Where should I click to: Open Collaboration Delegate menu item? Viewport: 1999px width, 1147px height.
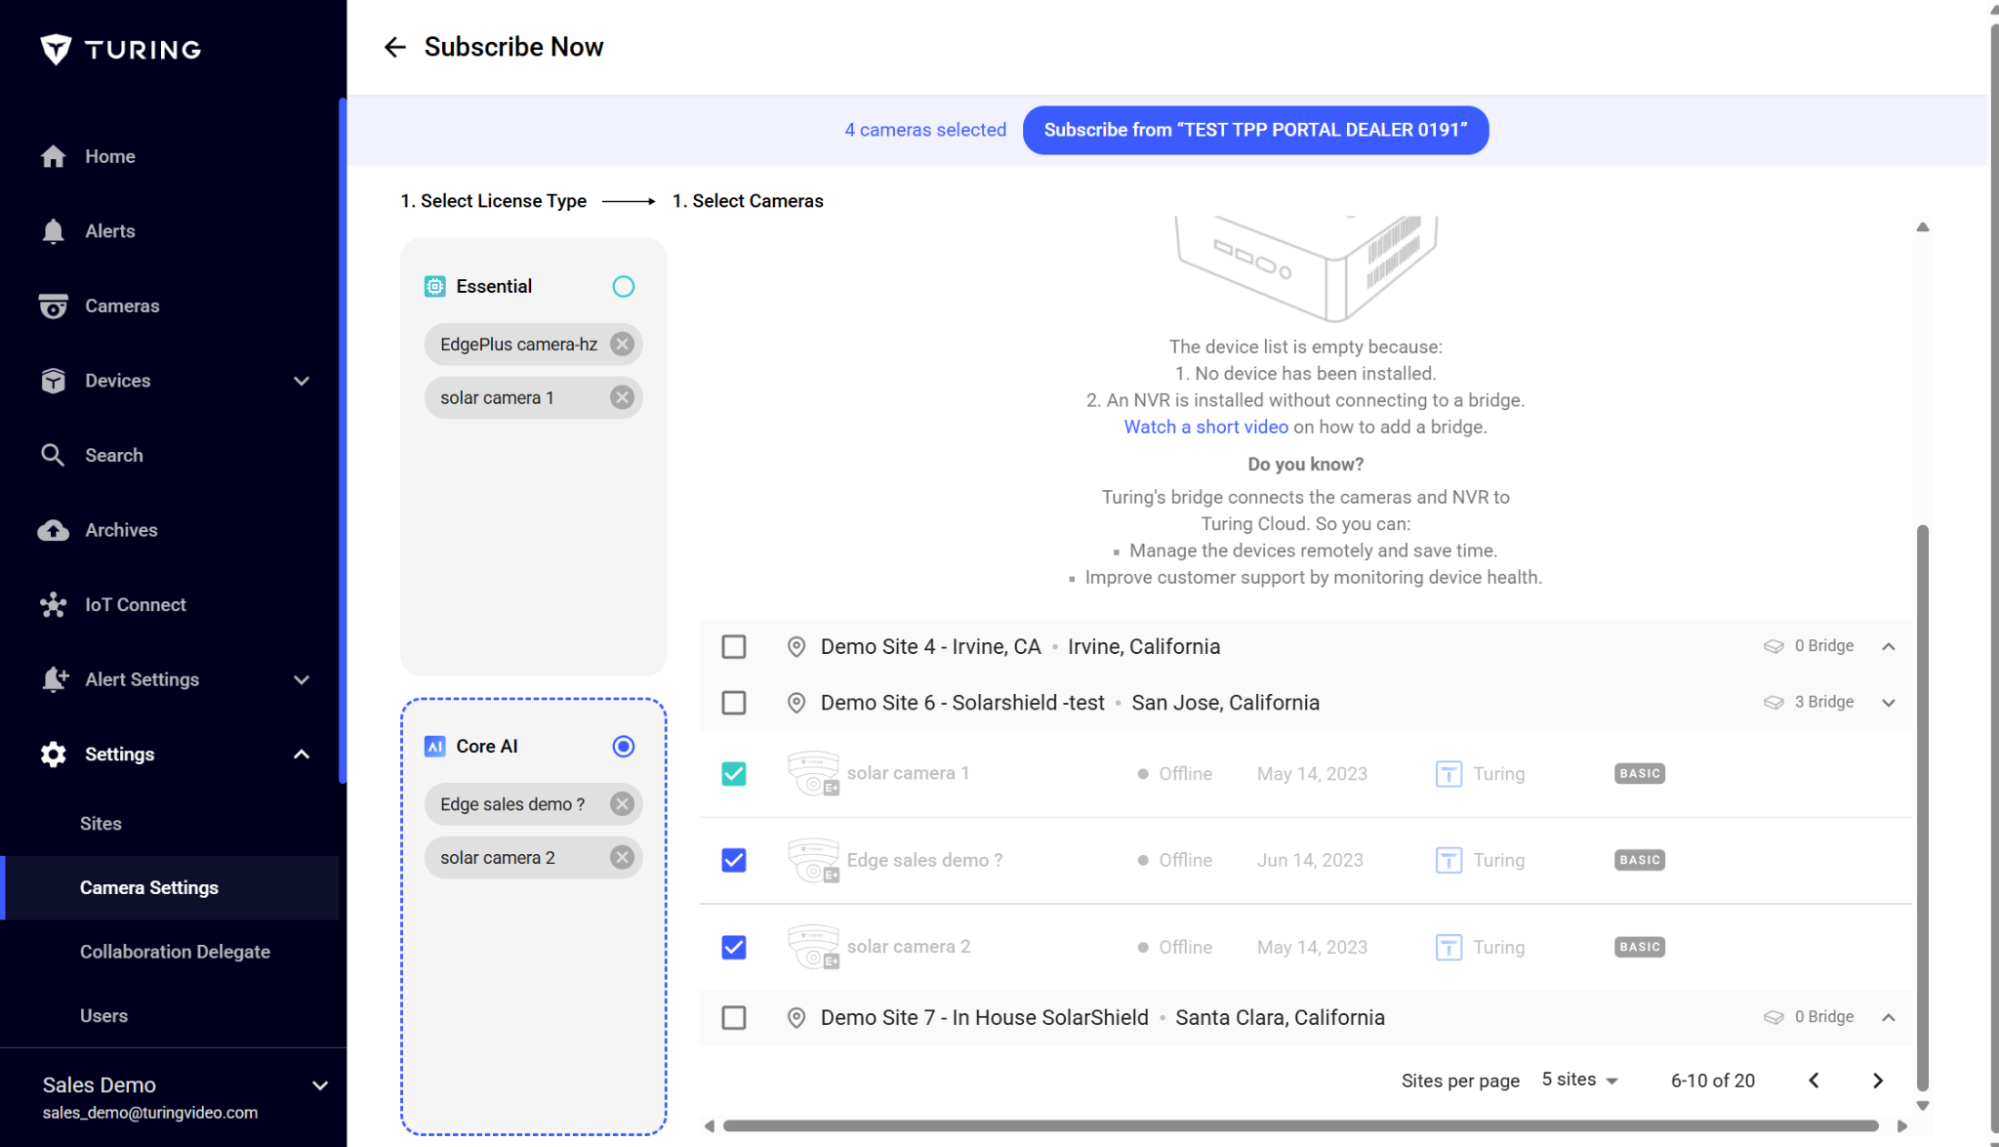[x=175, y=952]
